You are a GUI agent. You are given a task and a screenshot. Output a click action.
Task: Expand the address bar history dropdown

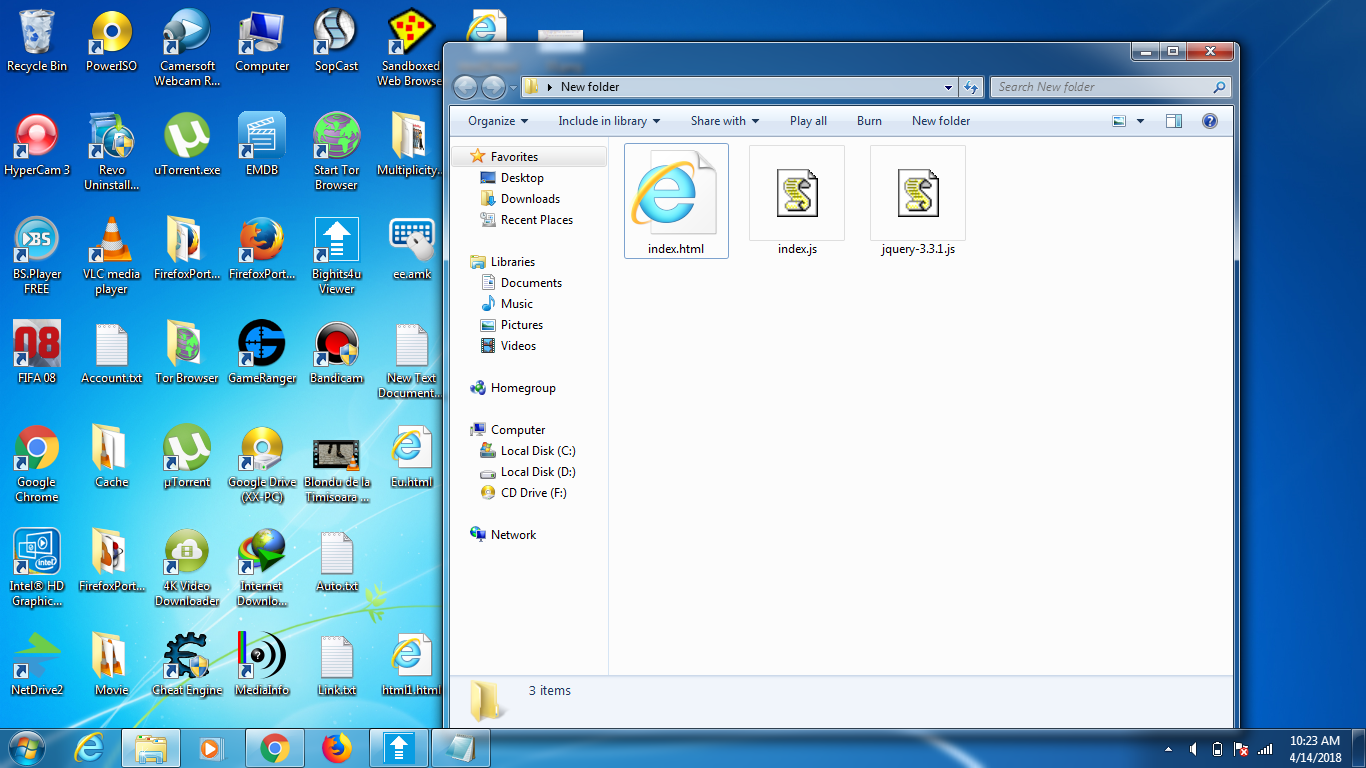coord(948,87)
